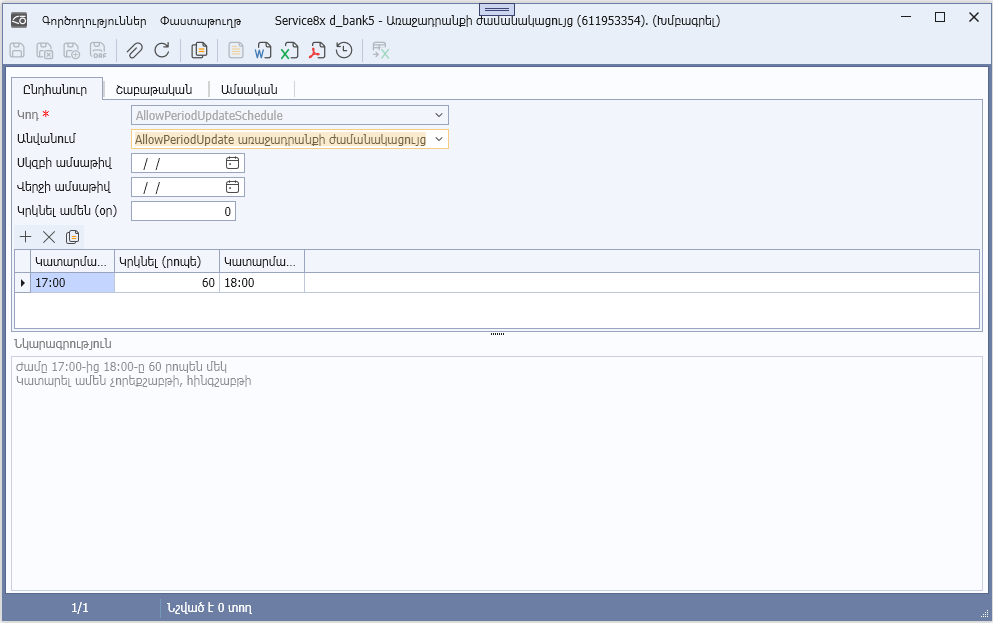
Task: Select the 17:00 cell in the grid
Action: coord(72,283)
